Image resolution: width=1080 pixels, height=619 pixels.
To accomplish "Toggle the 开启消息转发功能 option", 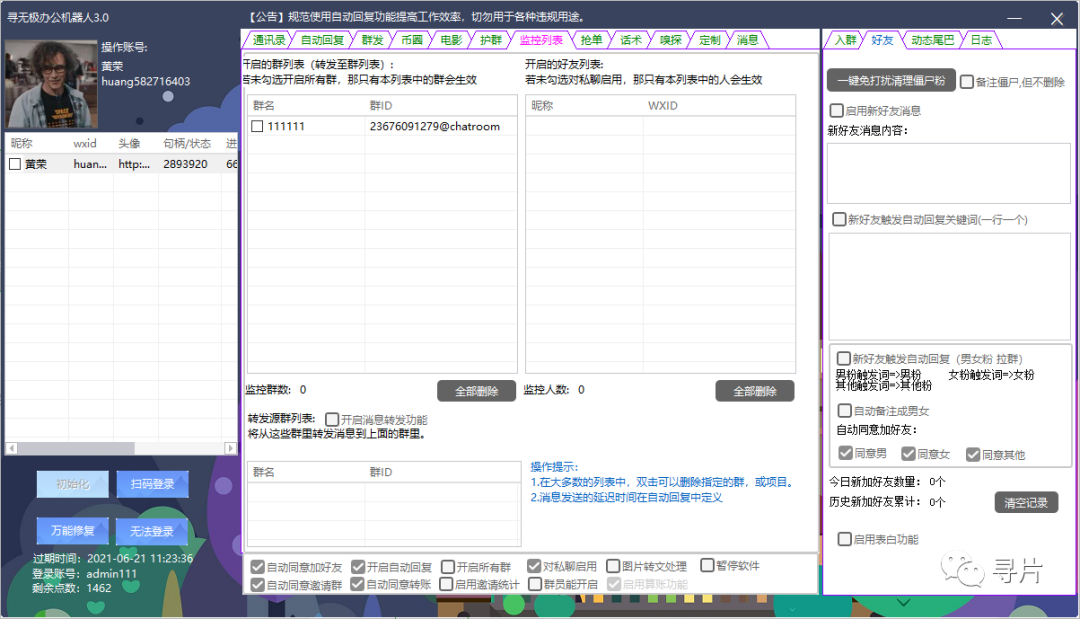I will [330, 419].
